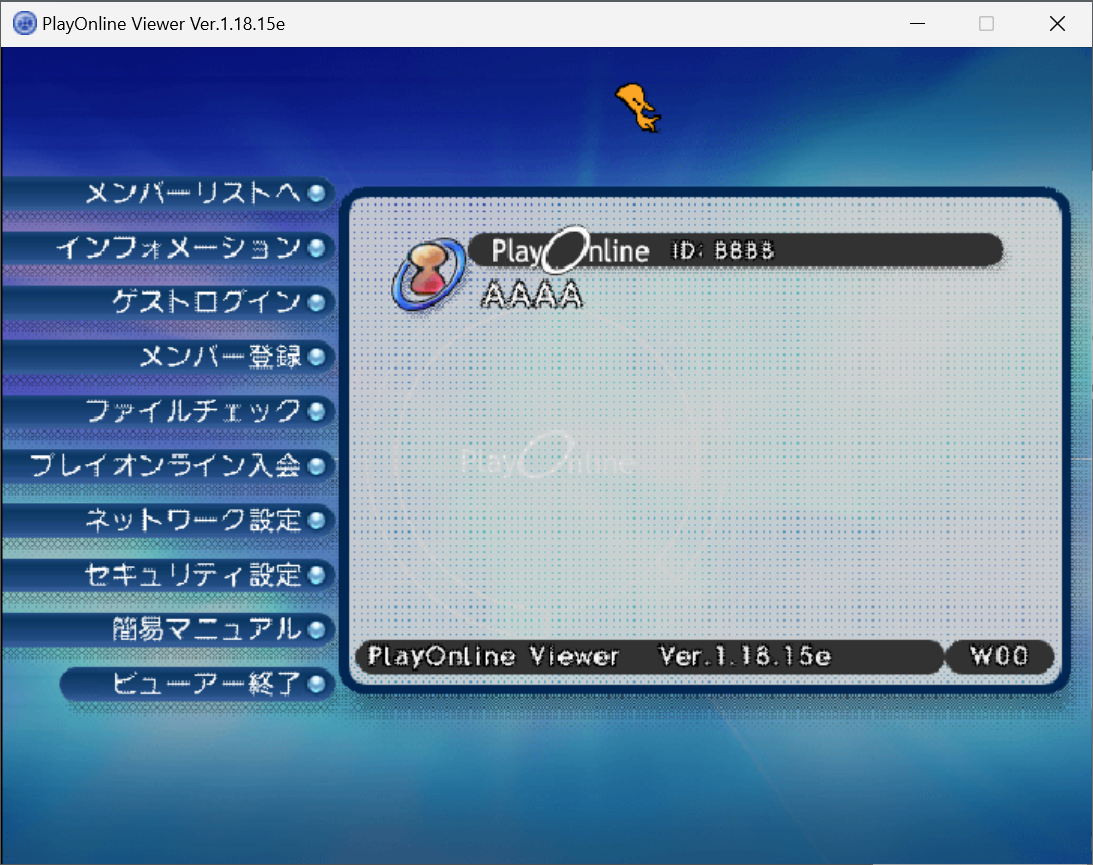Viewport: 1093px width, 865px height.
Task: Click the orange squid mascot icon
Action: coord(637,107)
